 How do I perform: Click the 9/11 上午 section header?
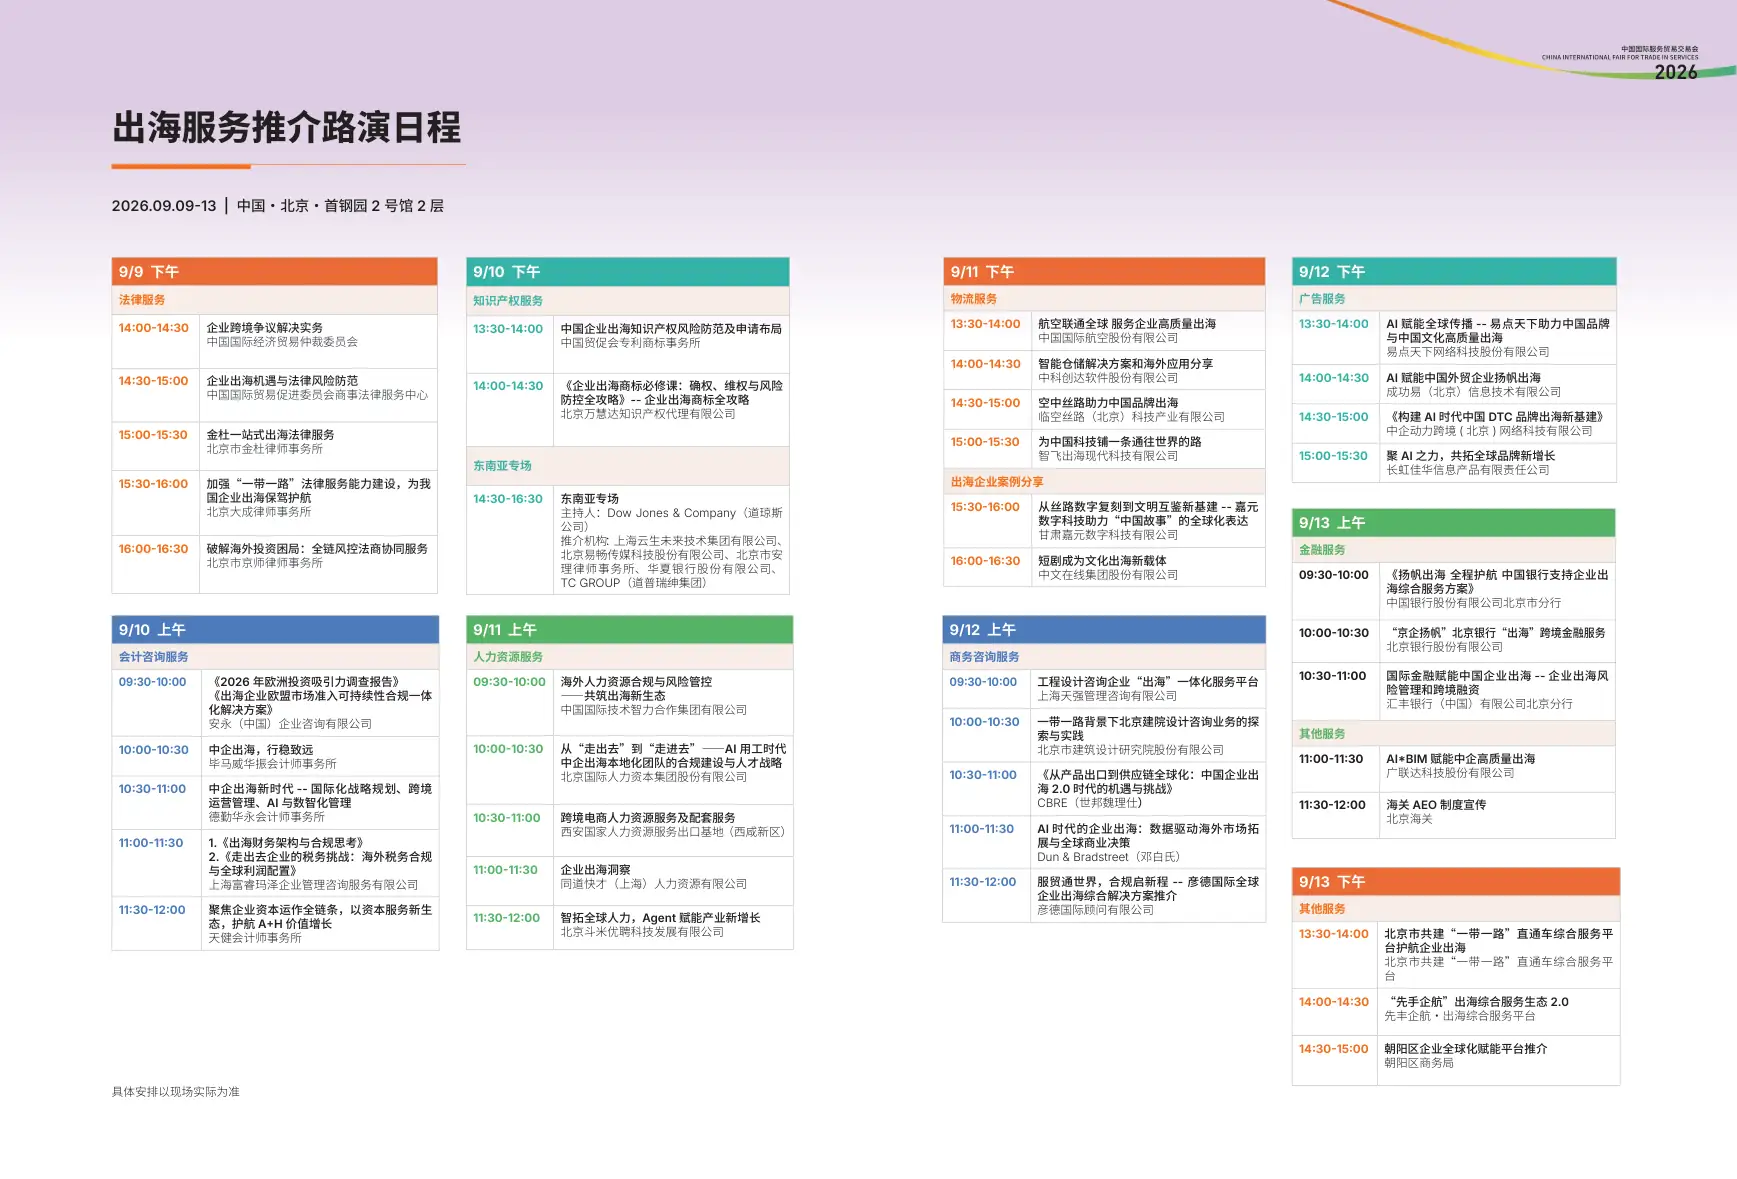pyautogui.click(x=630, y=630)
